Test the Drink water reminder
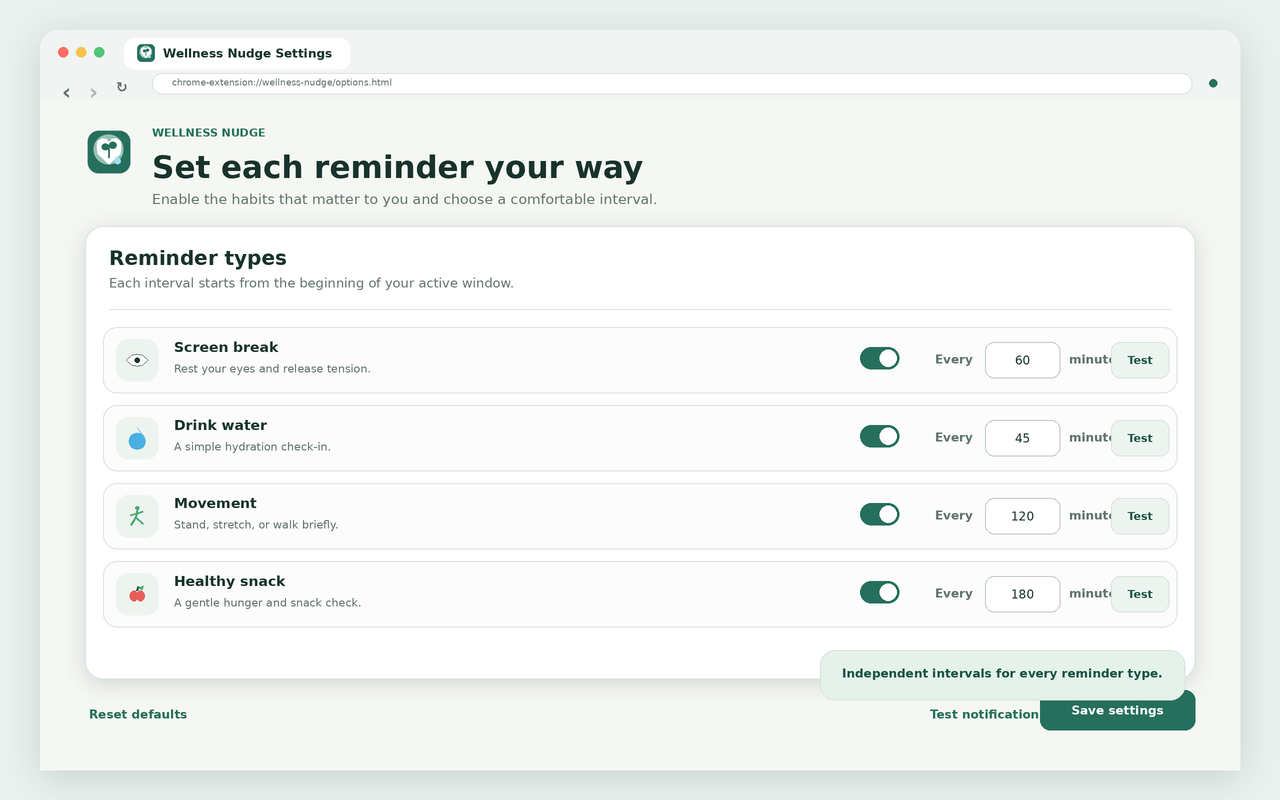Viewport: 1280px width, 800px height. tap(1140, 438)
